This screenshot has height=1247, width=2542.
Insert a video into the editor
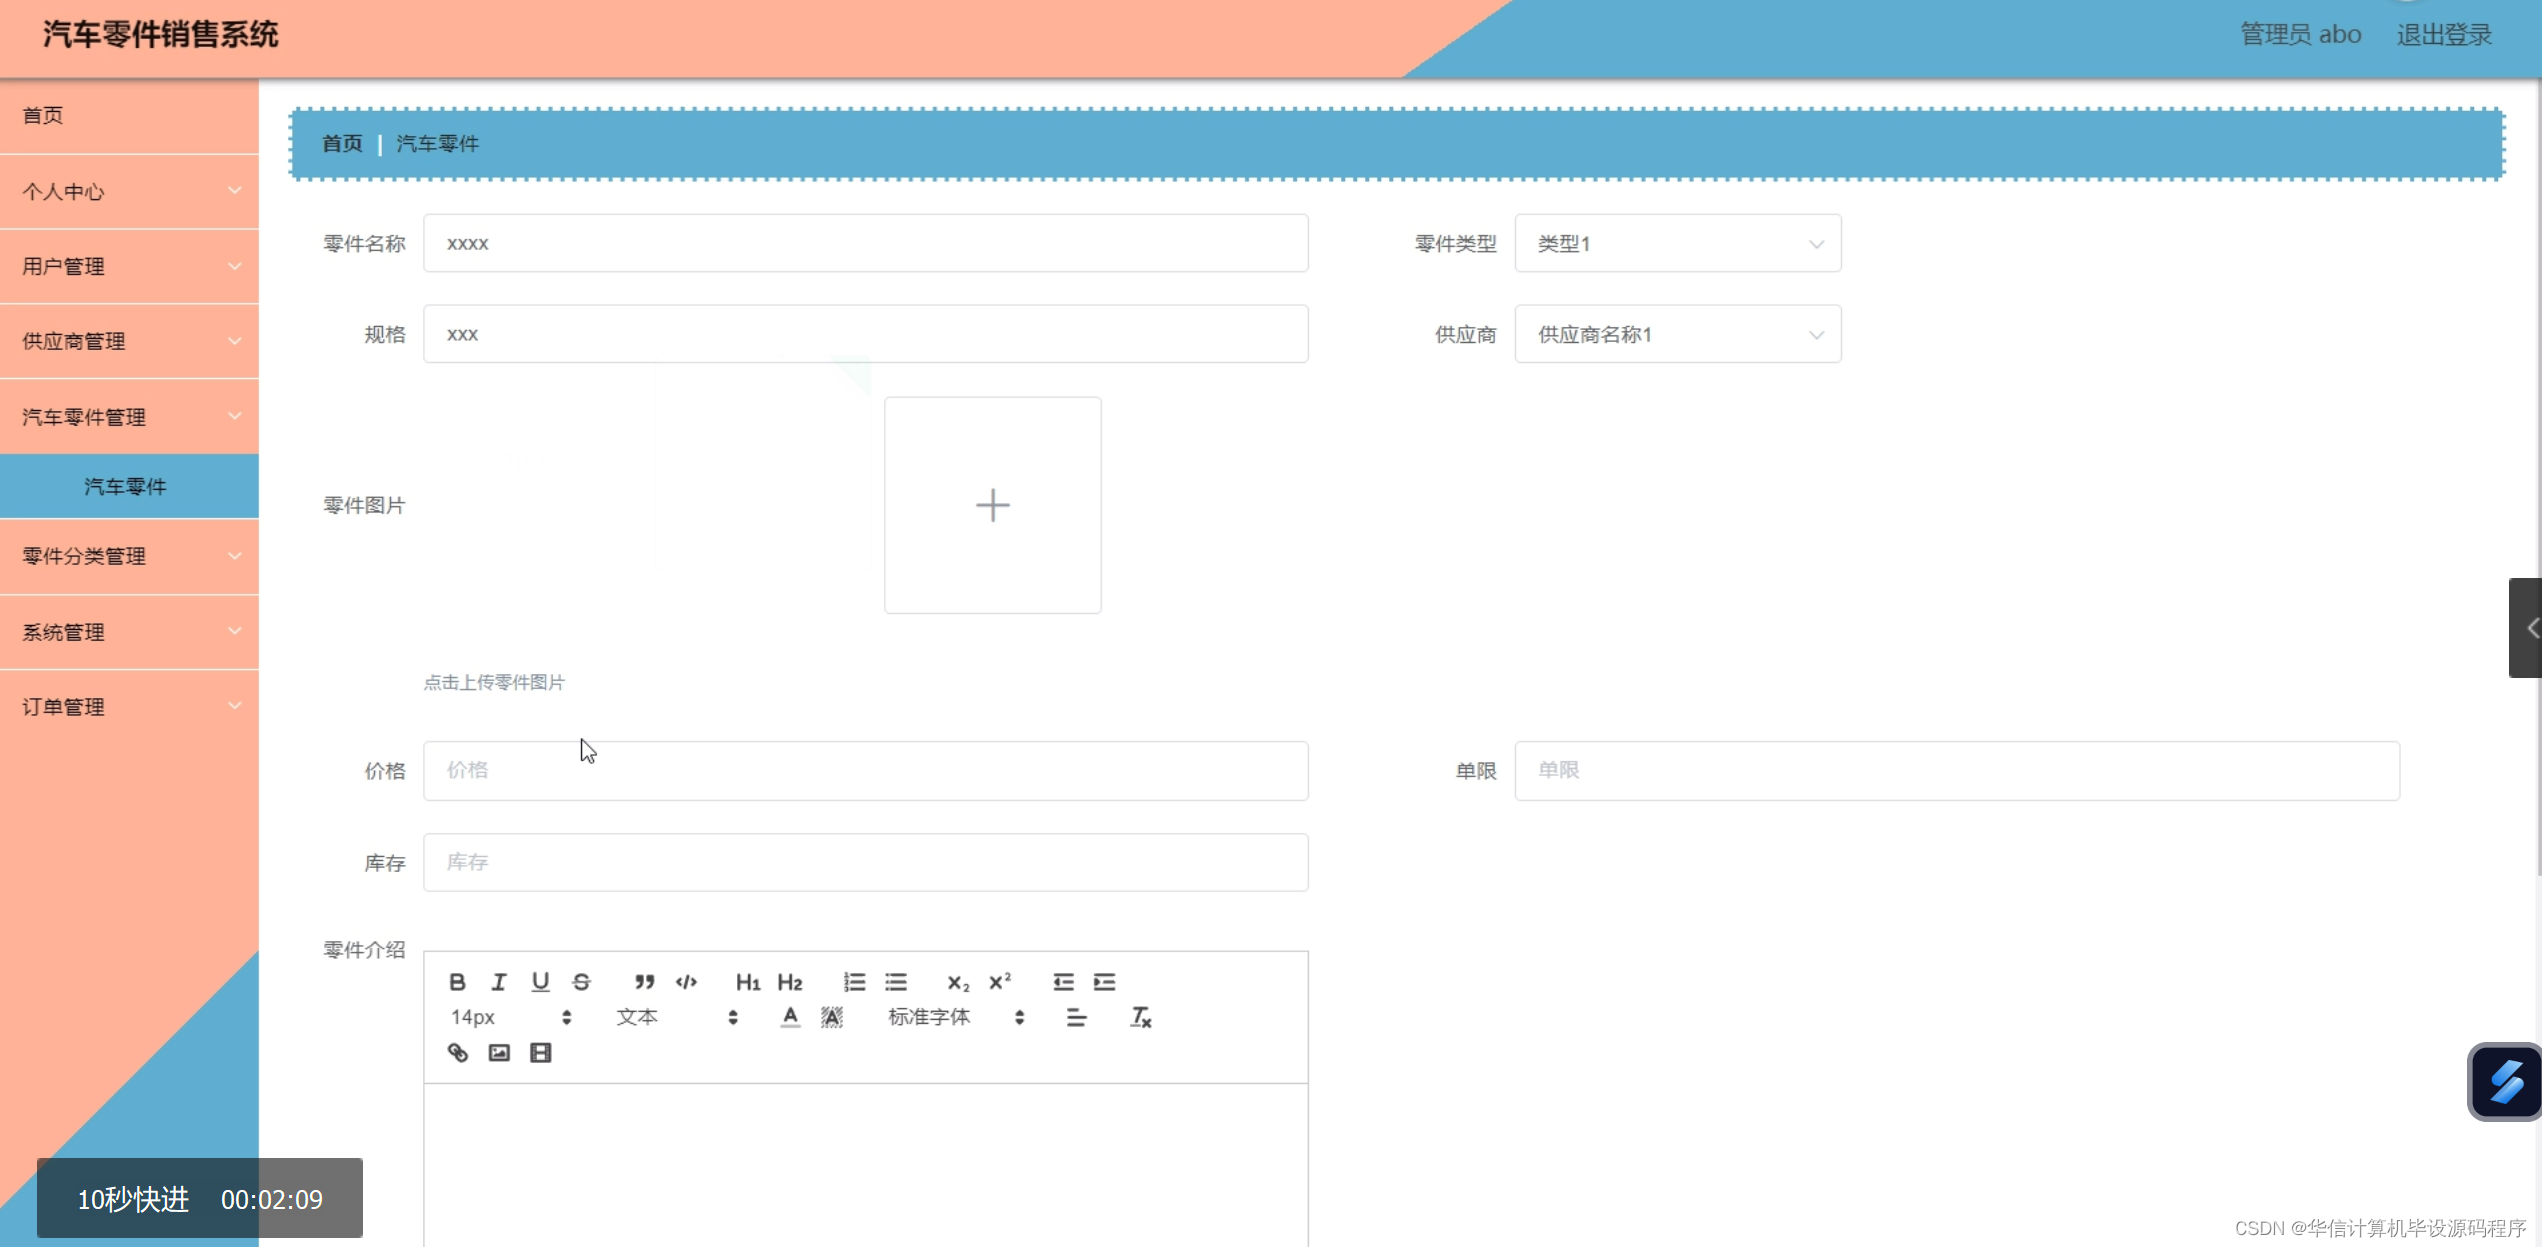point(541,1053)
